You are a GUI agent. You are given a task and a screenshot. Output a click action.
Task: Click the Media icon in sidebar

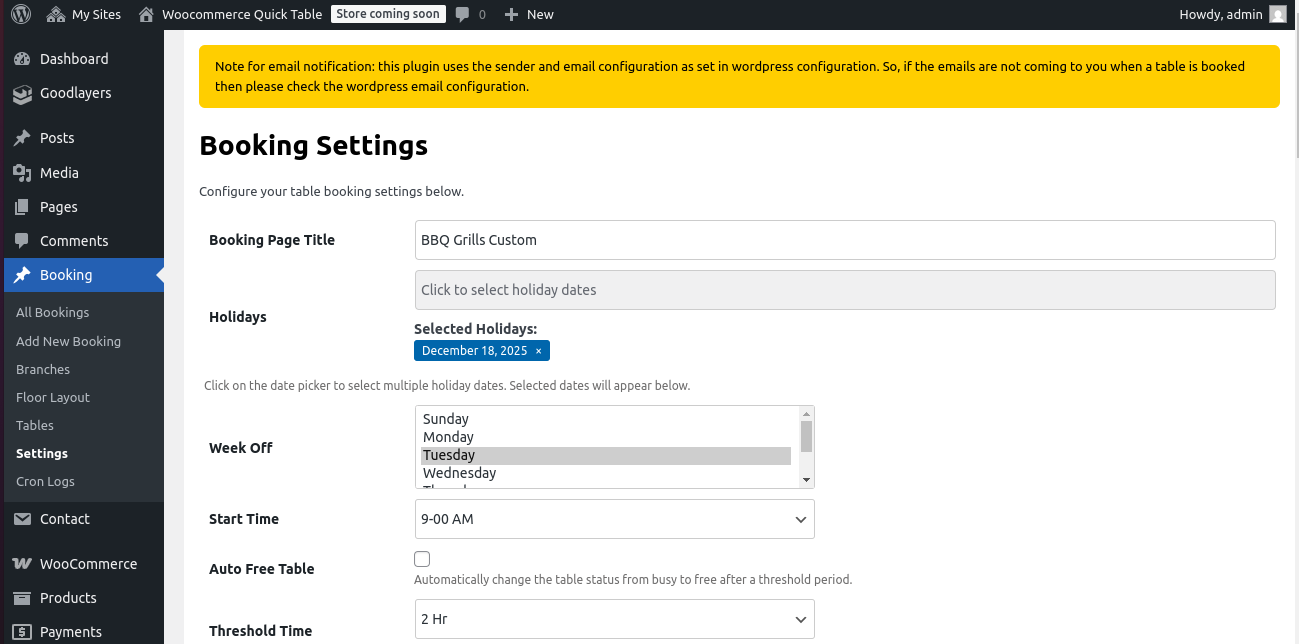(x=22, y=173)
